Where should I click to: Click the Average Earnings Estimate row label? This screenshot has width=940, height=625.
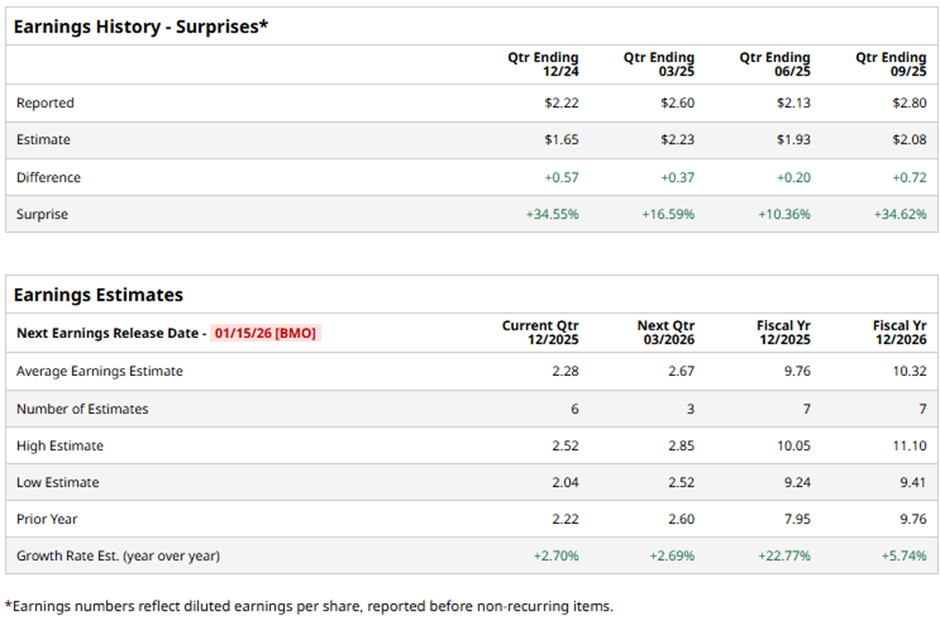click(x=100, y=371)
